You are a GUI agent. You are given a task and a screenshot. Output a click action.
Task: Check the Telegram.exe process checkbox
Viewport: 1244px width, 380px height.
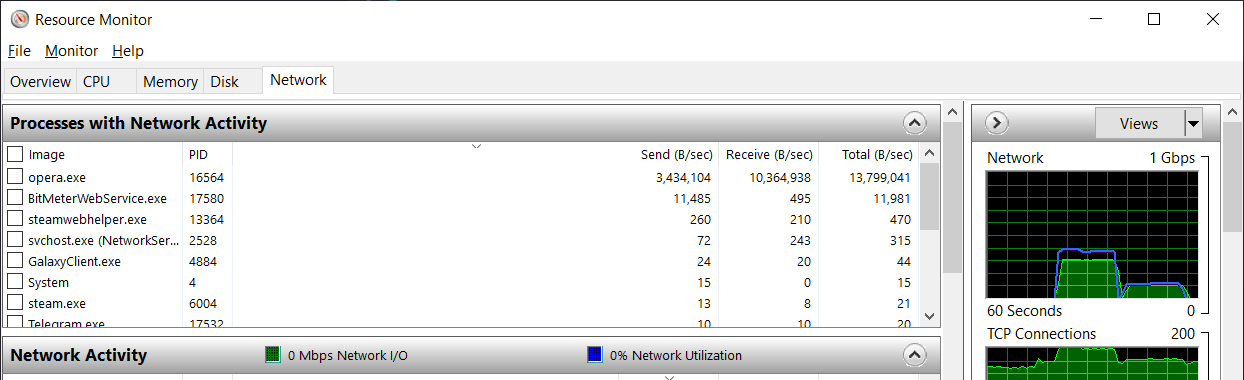click(x=15, y=322)
